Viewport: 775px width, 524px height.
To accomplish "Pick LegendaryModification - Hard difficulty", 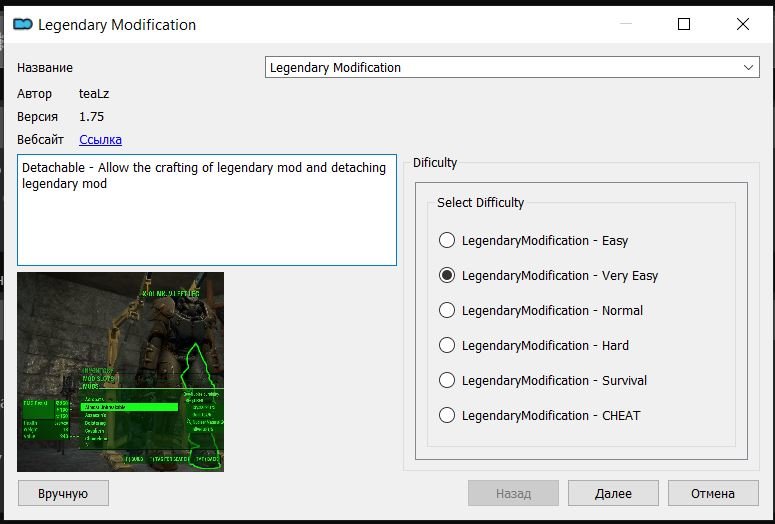I will pyautogui.click(x=447, y=346).
